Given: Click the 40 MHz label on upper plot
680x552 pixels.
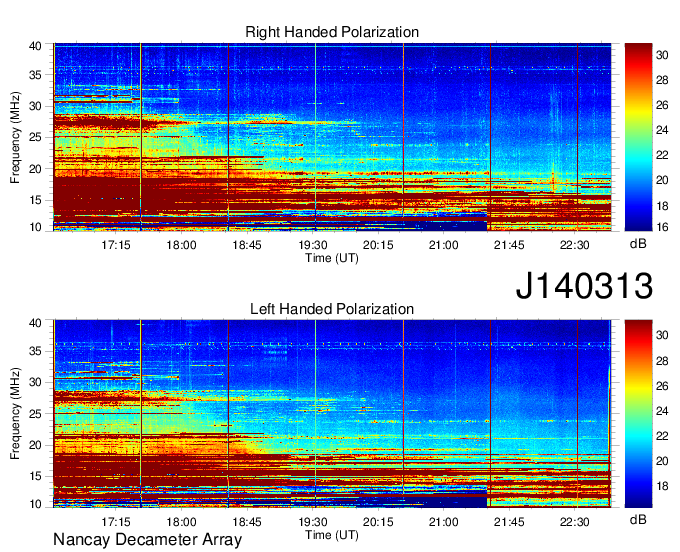Looking at the screenshot, I should (x=36, y=46).
